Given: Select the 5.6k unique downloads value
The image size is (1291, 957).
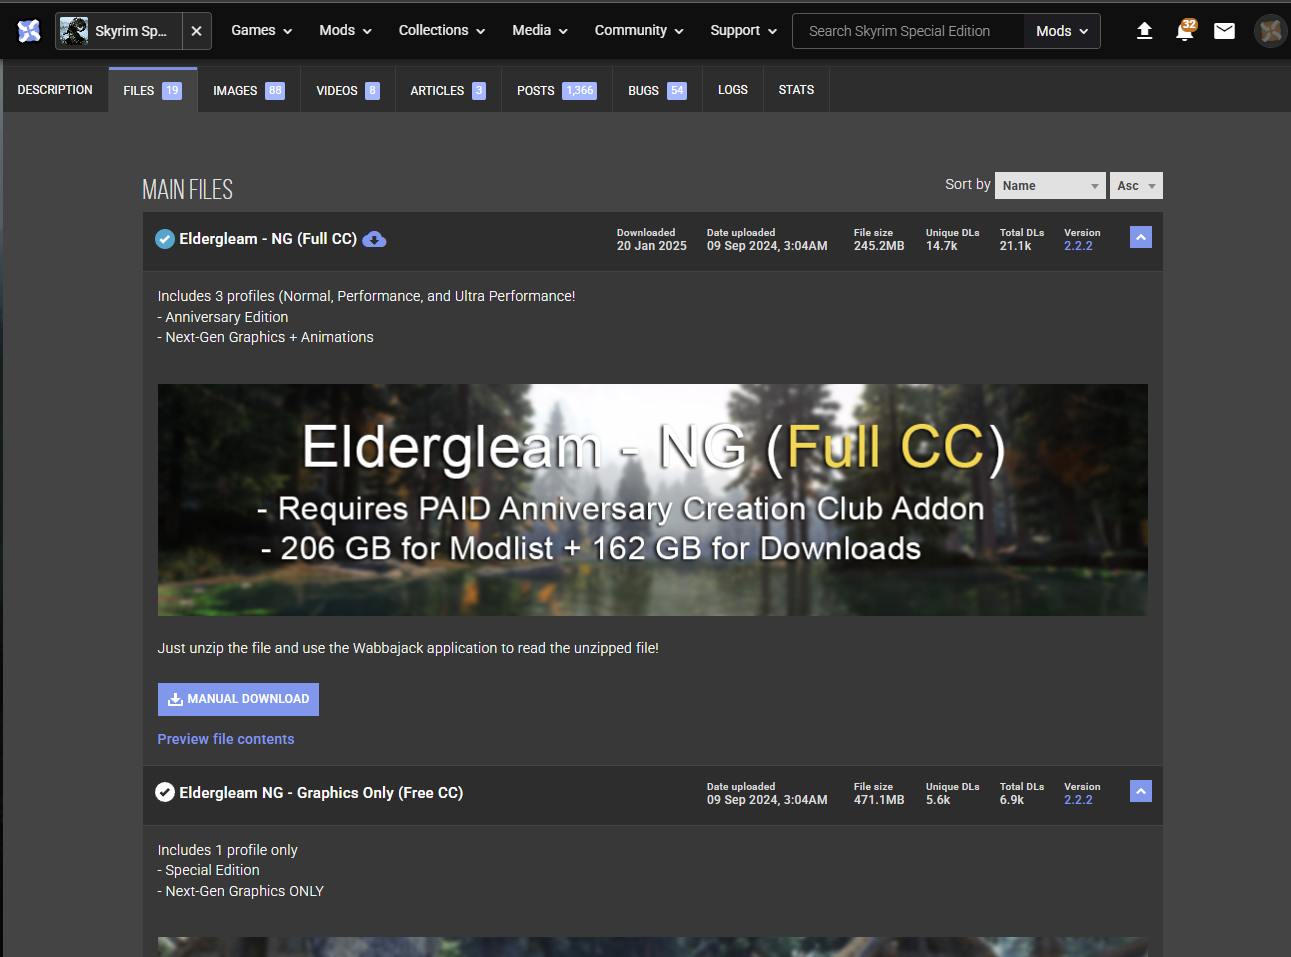Looking at the screenshot, I should (938, 800).
